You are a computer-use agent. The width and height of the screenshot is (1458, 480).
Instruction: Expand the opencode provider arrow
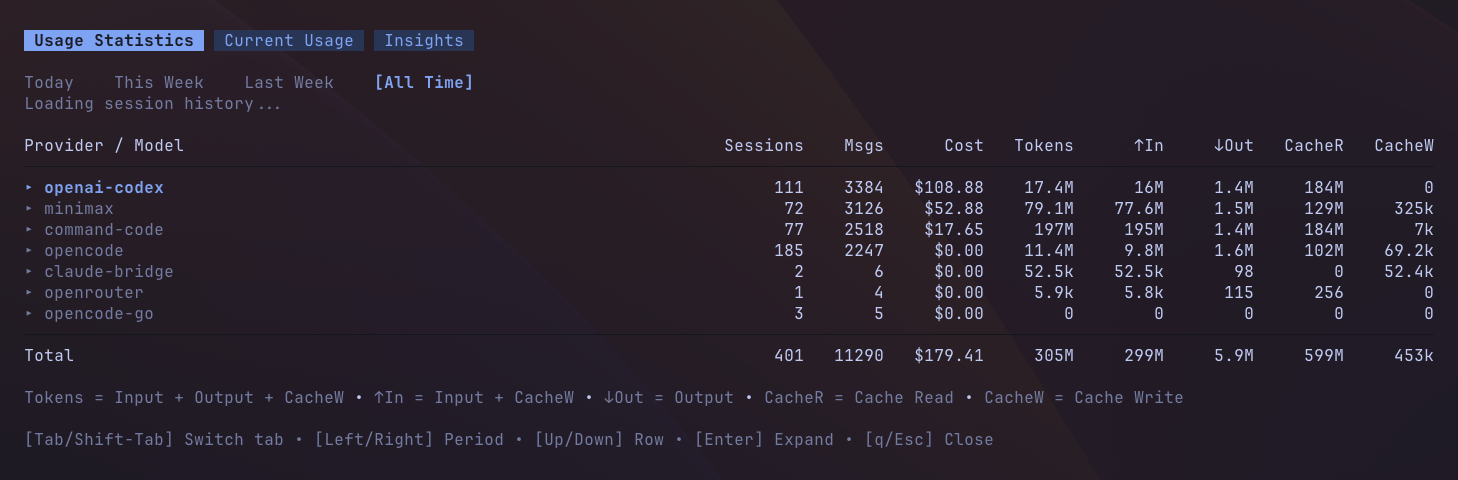click(x=29, y=251)
